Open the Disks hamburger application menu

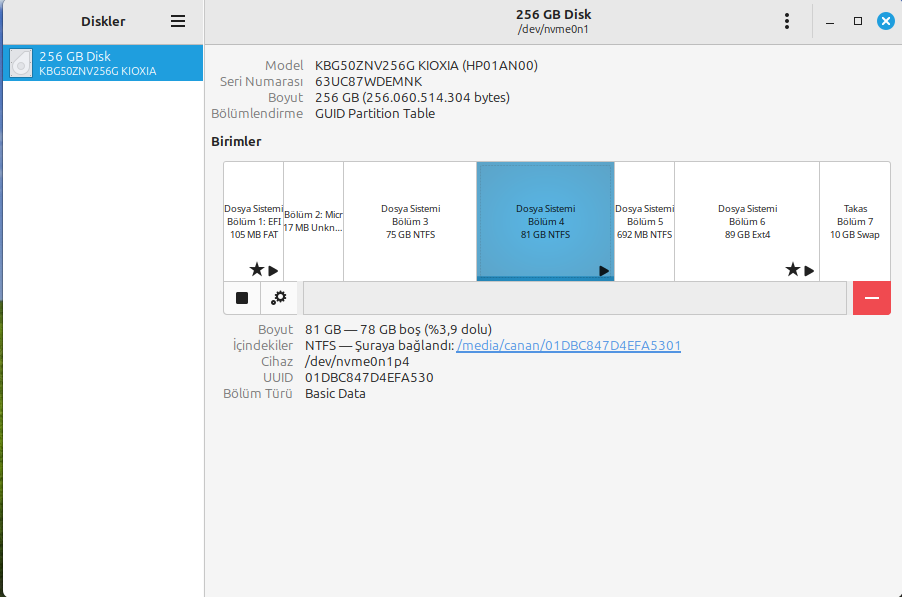pos(178,21)
